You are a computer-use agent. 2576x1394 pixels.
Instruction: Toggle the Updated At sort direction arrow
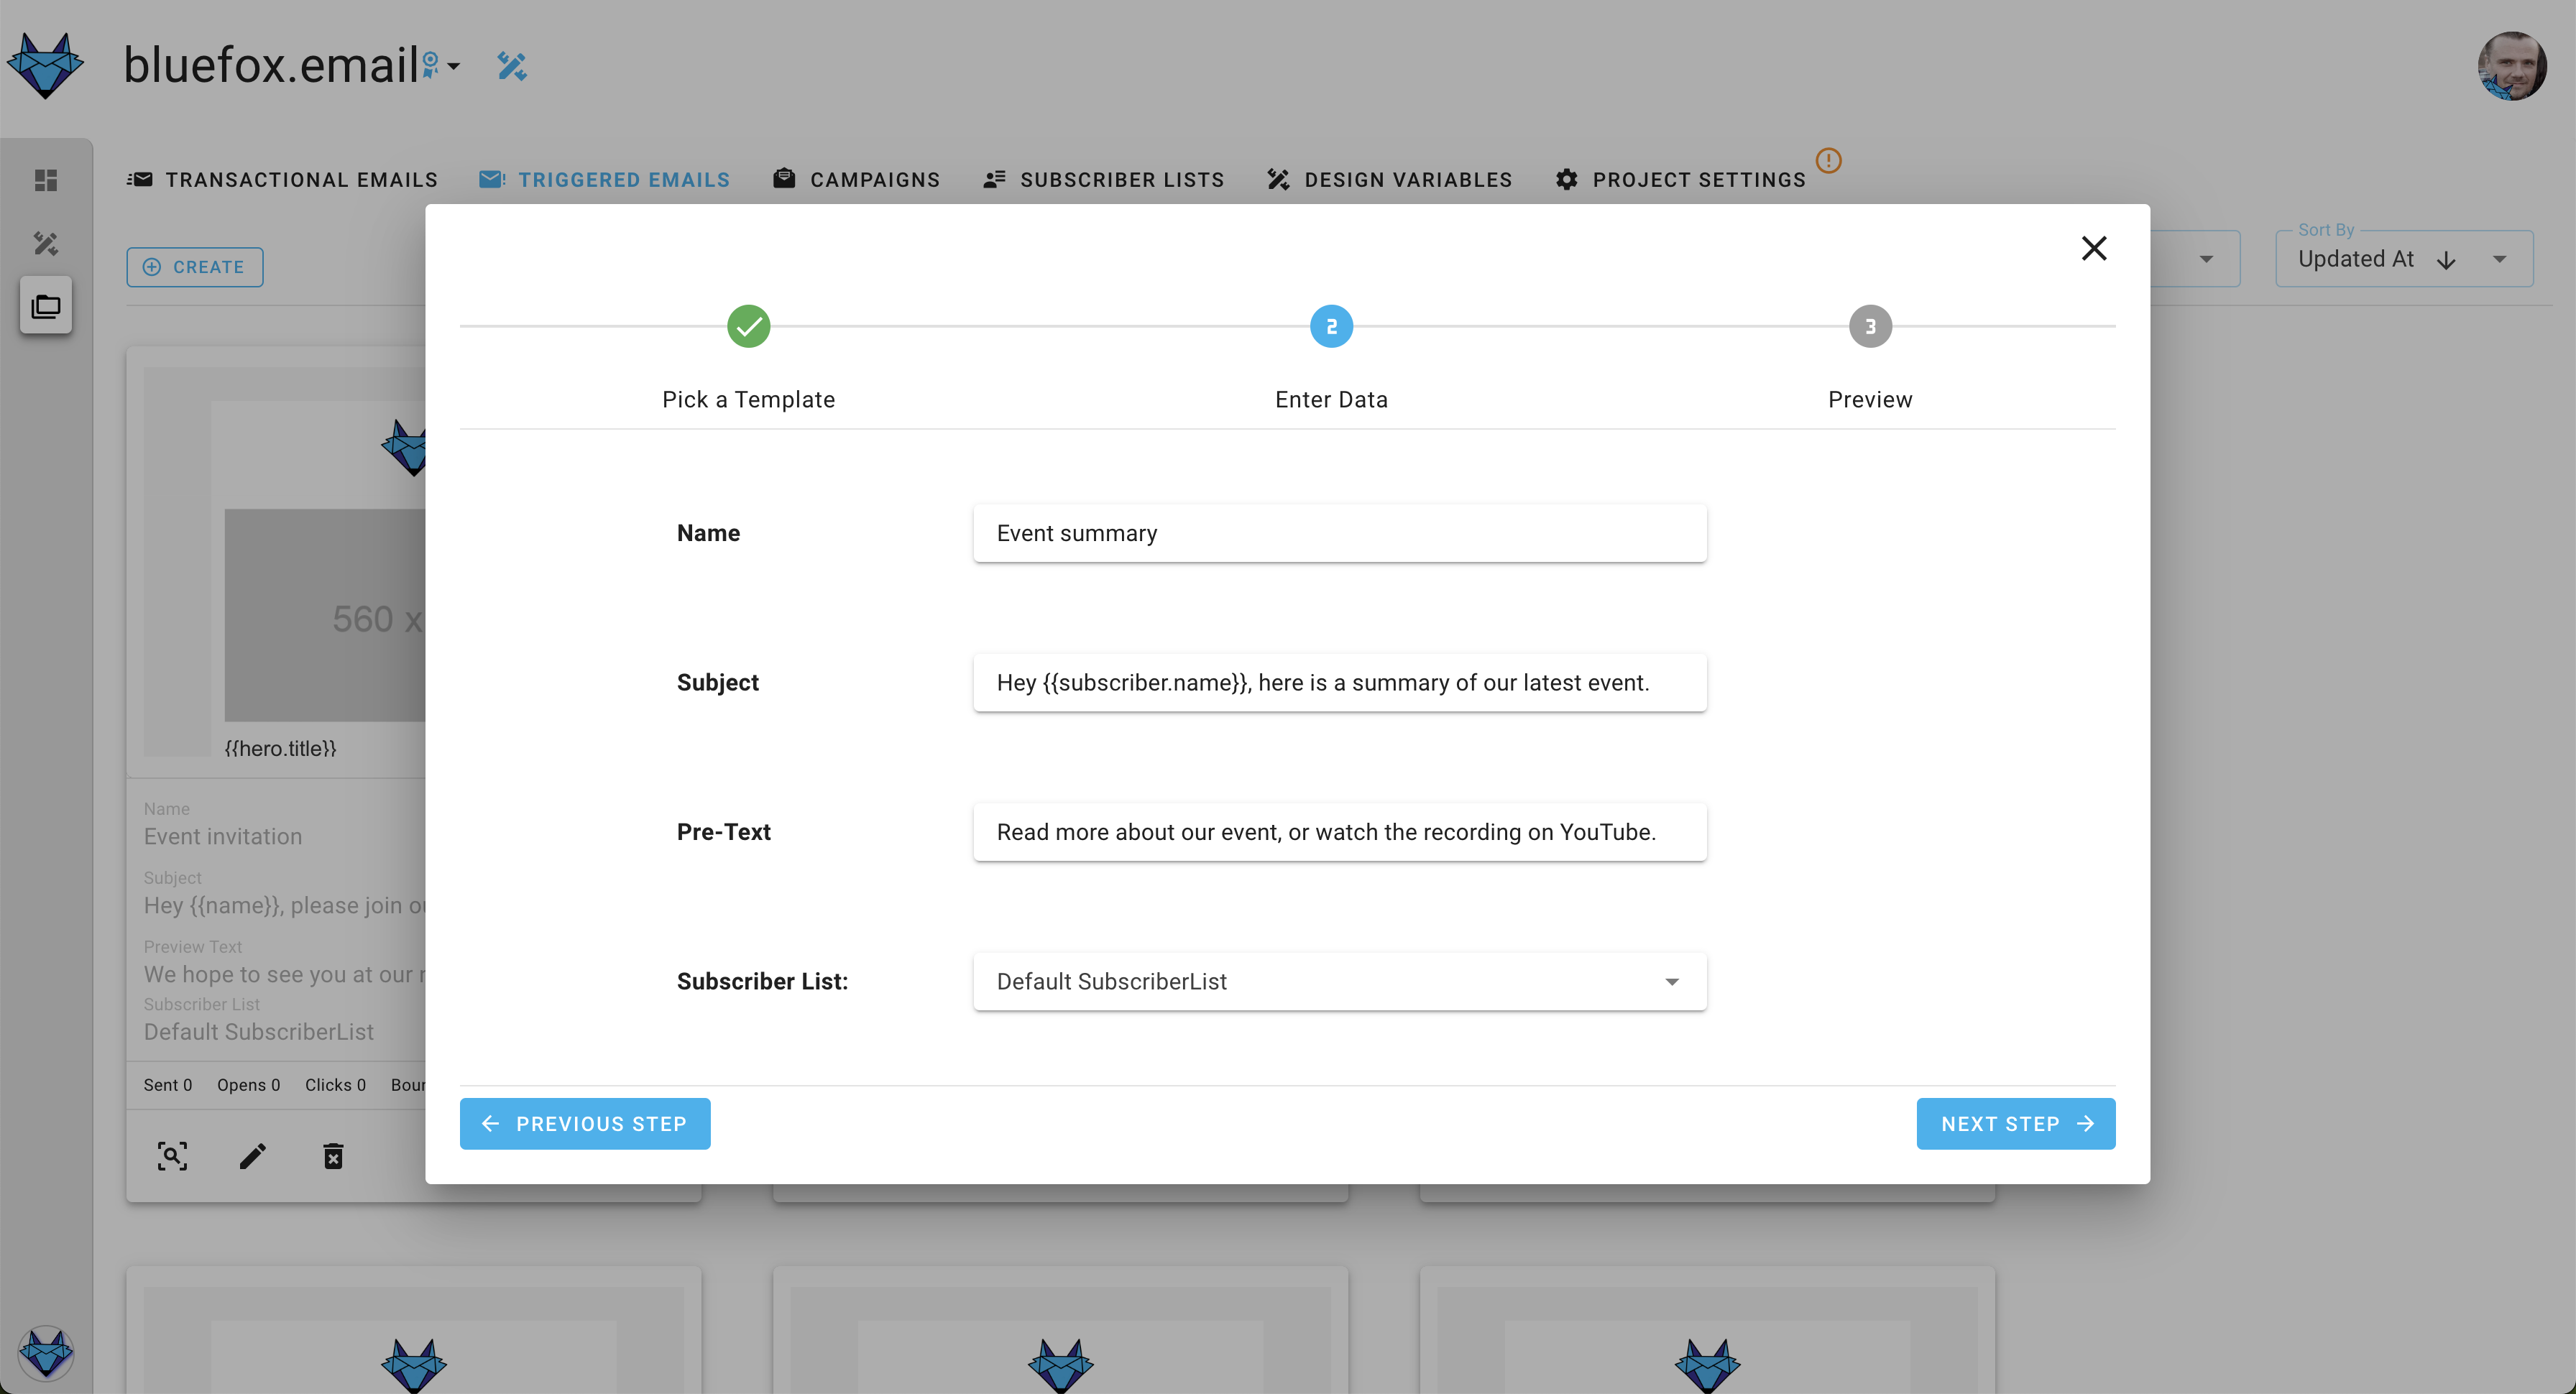[2446, 260]
